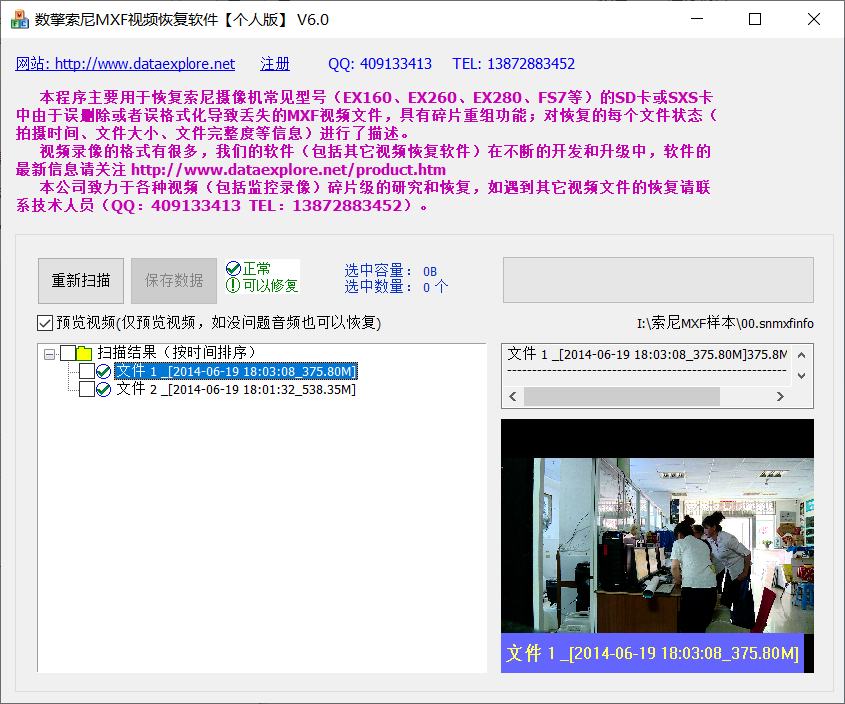
Task: Click the 选中数量 0 个 label
Action: (x=396, y=287)
